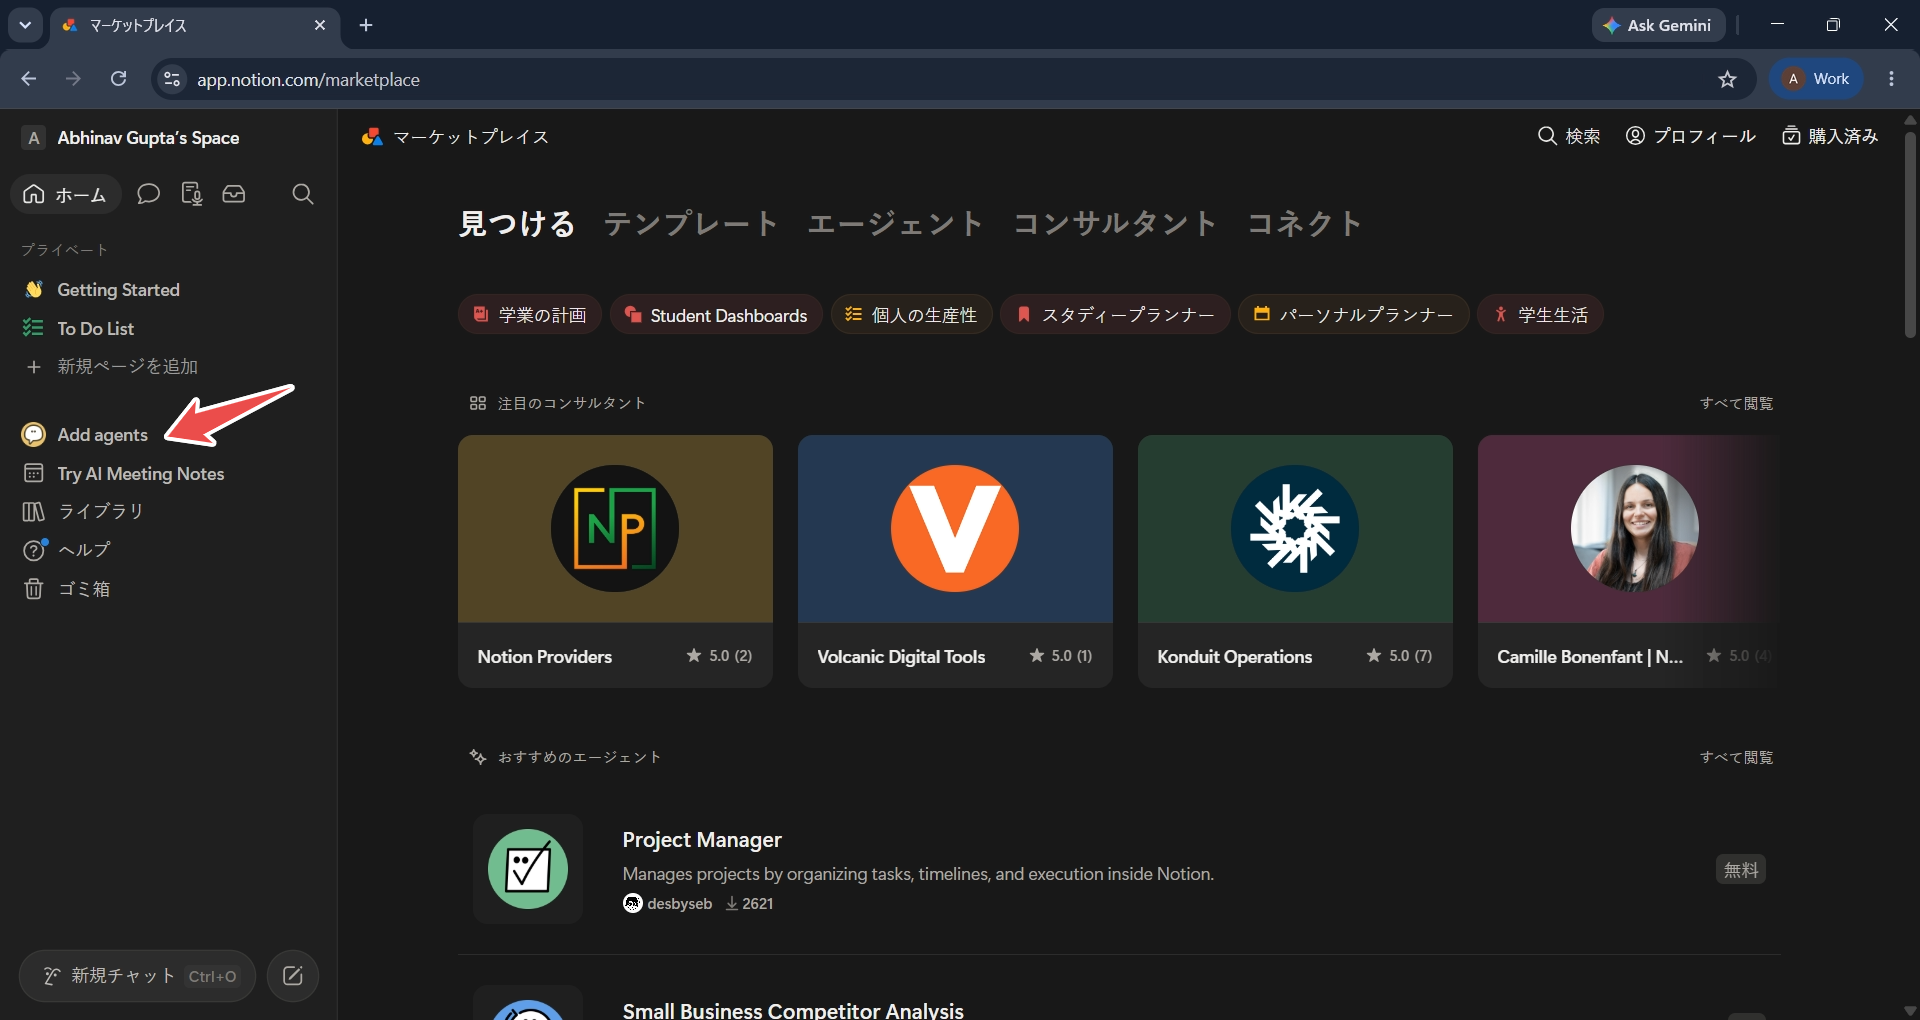Select the パーソナルプランナー chip
This screenshot has height=1020, width=1920.
click(x=1353, y=315)
